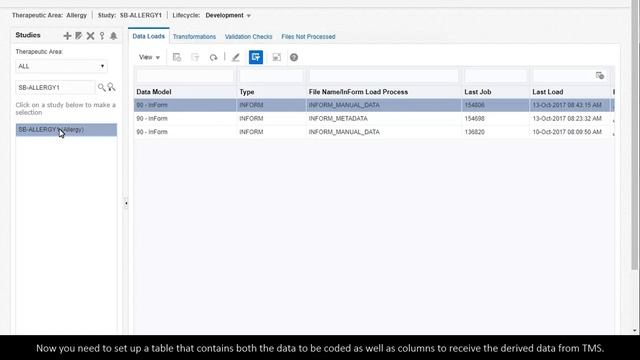Screen dimensions: 640x360
Task: Sort by the Data Model column header
Action: click(x=153, y=92)
